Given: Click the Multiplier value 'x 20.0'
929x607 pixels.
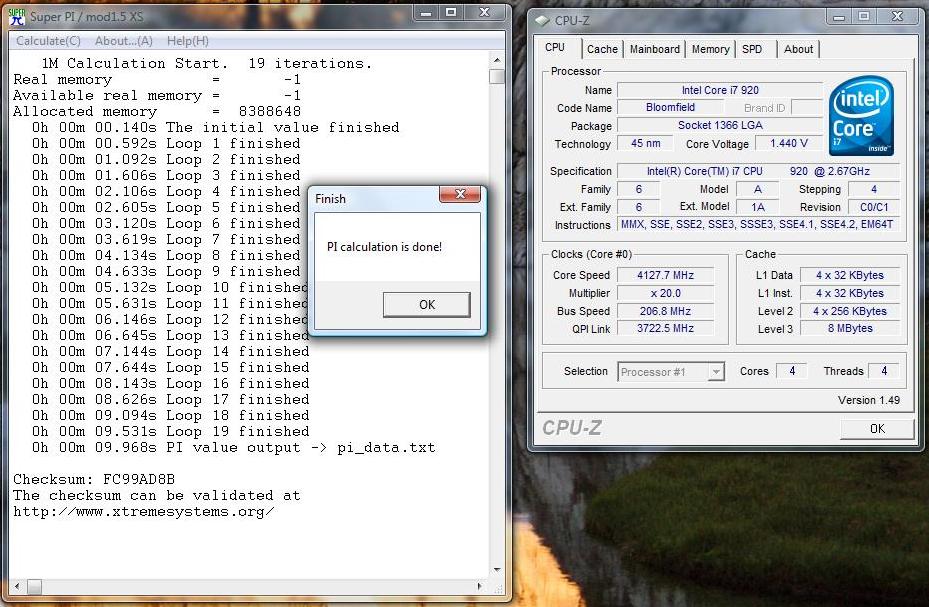Looking at the screenshot, I should [665, 293].
